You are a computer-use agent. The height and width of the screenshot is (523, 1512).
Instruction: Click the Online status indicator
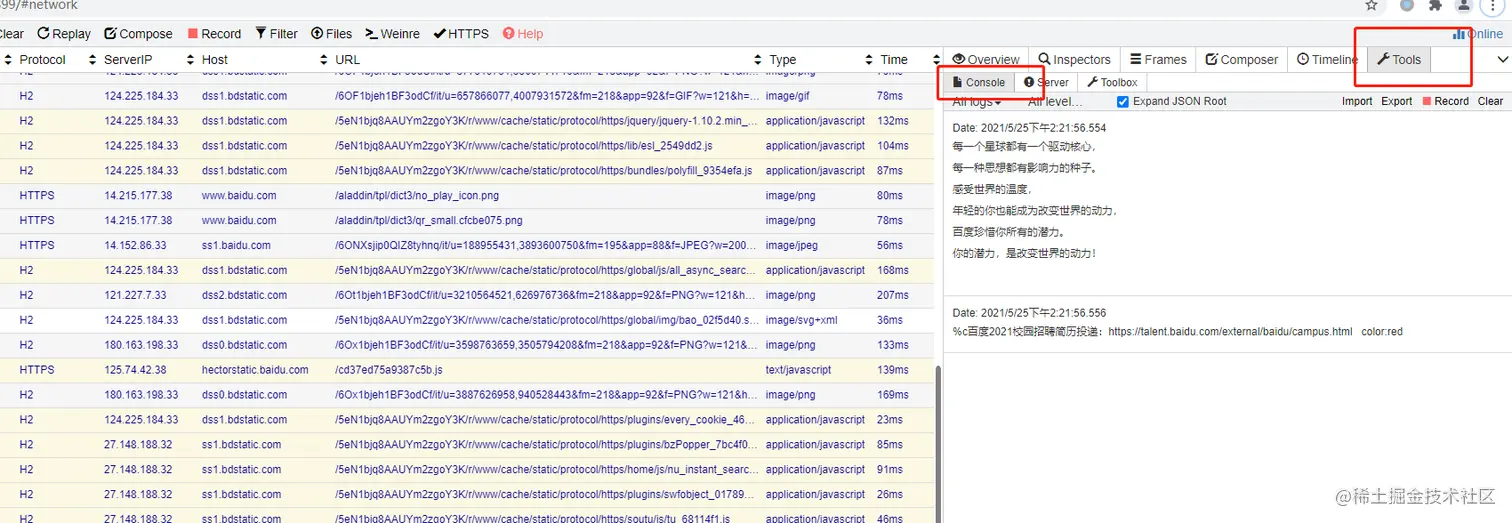1477,34
